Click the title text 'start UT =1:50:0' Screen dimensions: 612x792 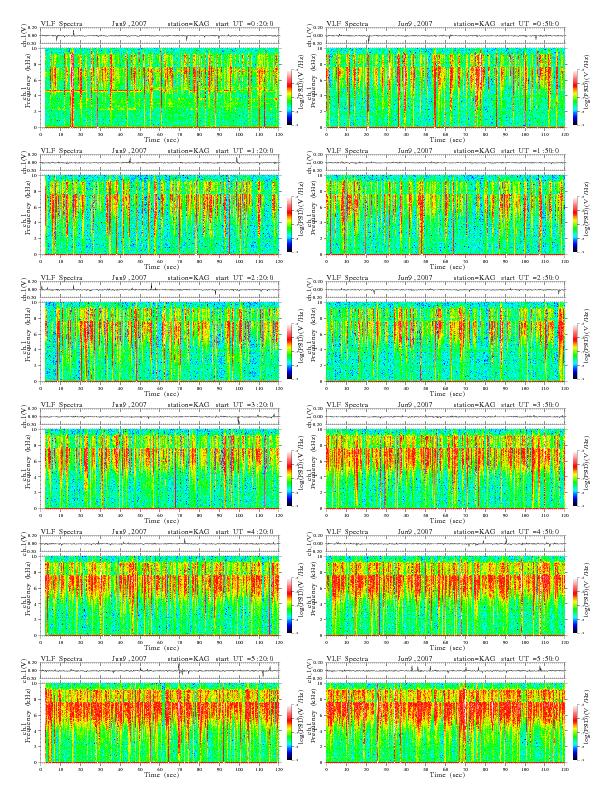[530, 151]
